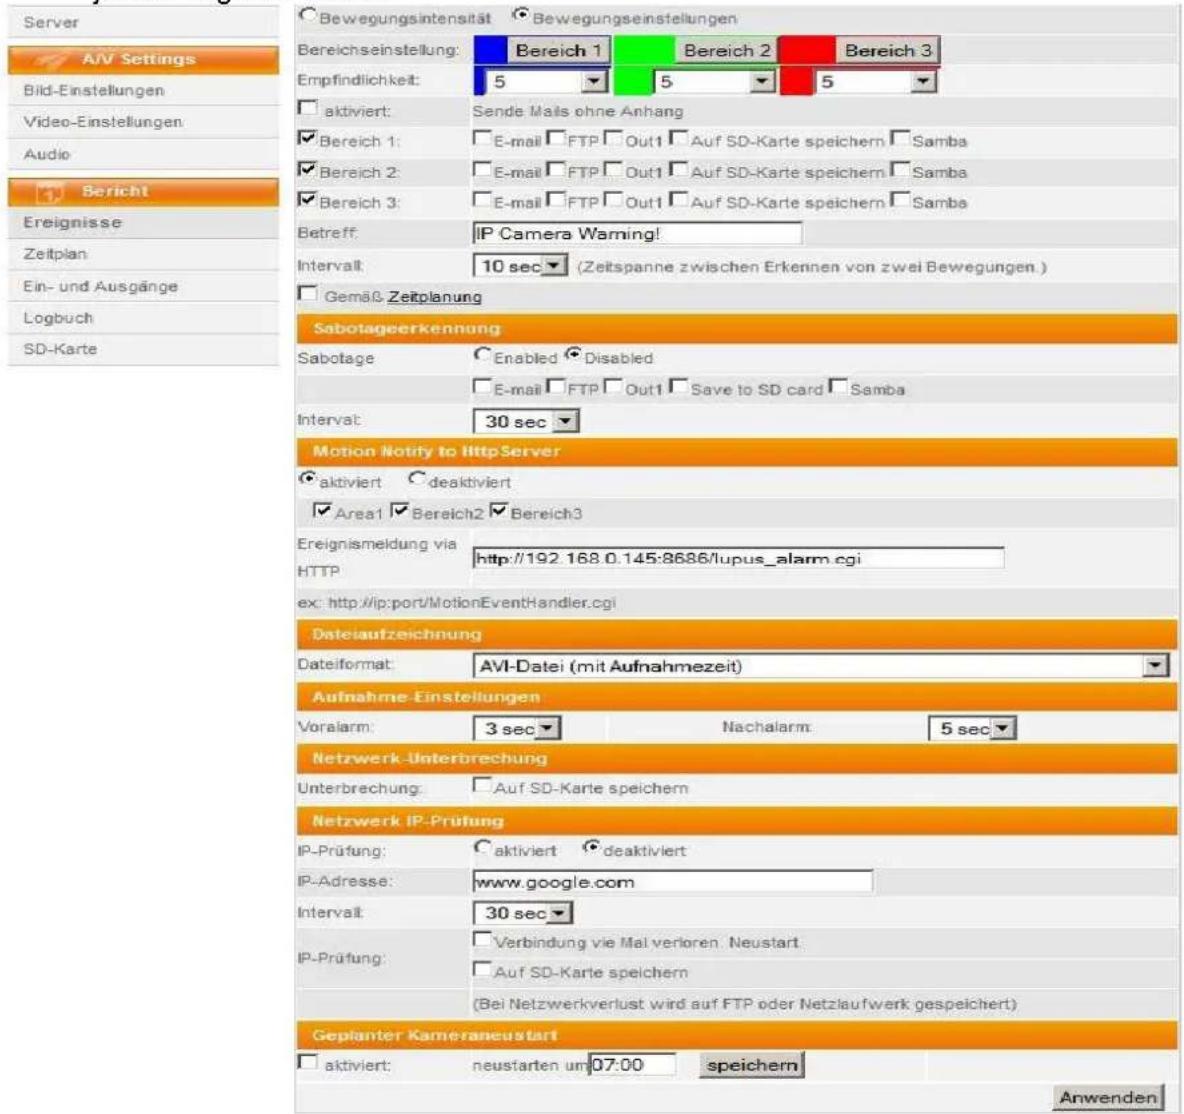Open Empfindlichkeit dropdown for blue Bereich 1

tap(547, 82)
